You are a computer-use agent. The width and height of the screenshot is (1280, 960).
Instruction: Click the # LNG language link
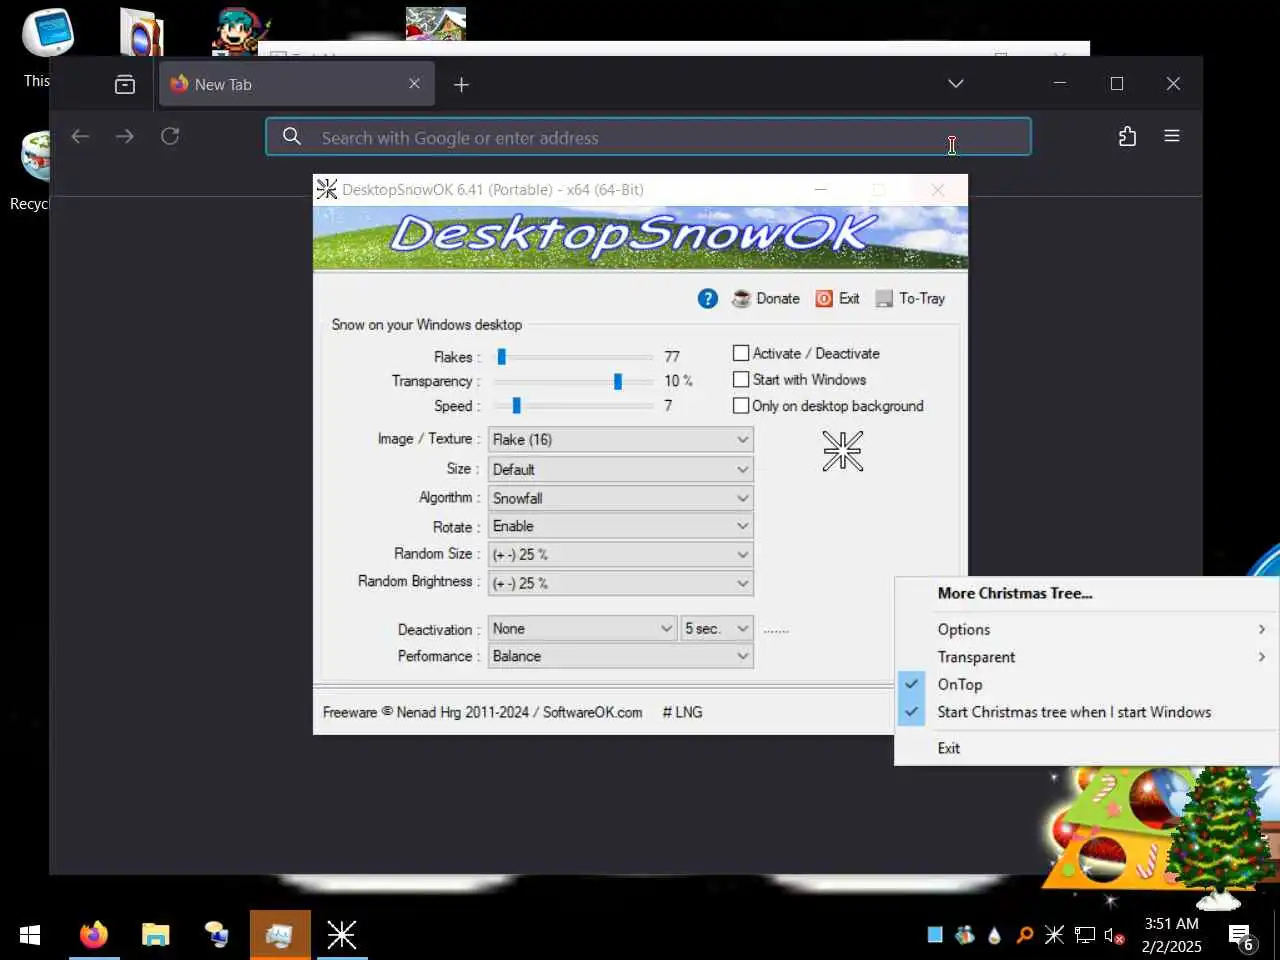(x=682, y=712)
